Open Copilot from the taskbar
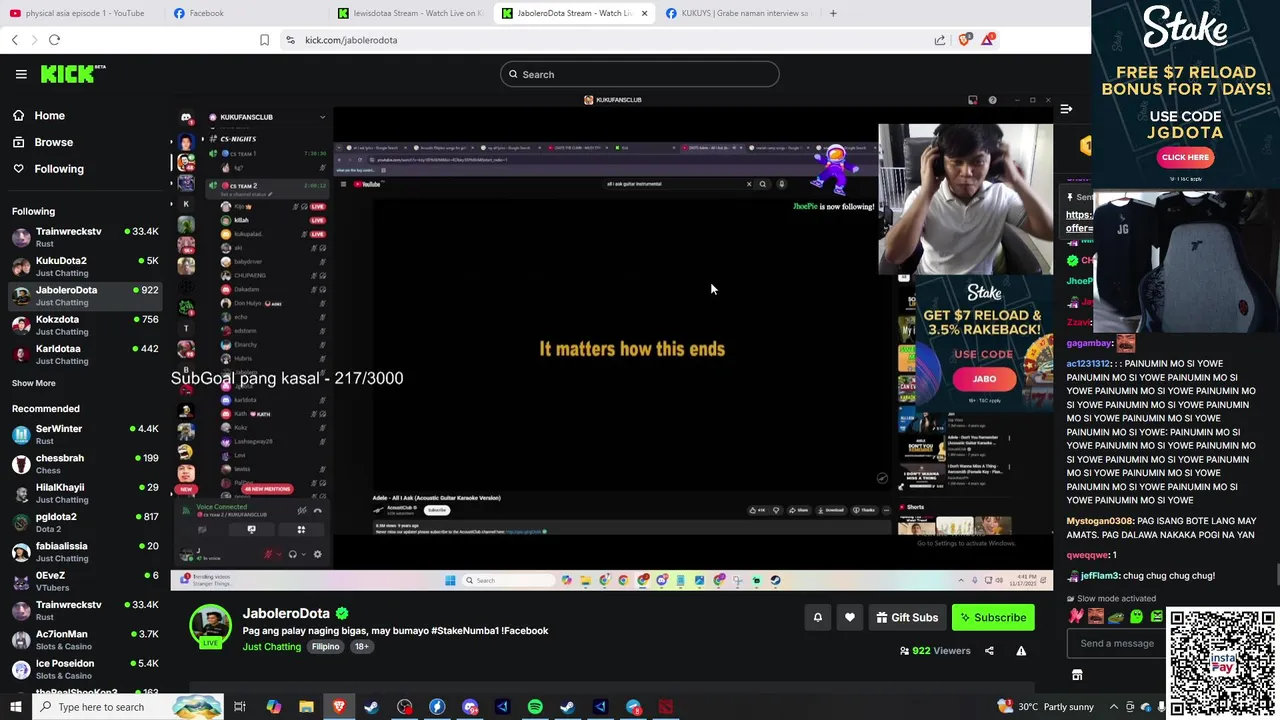 (x=273, y=707)
